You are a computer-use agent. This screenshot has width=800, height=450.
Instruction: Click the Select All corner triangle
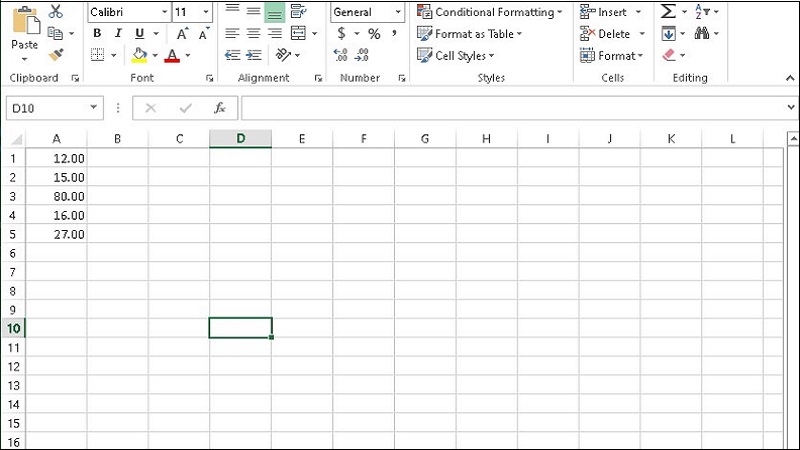[x=16, y=139]
